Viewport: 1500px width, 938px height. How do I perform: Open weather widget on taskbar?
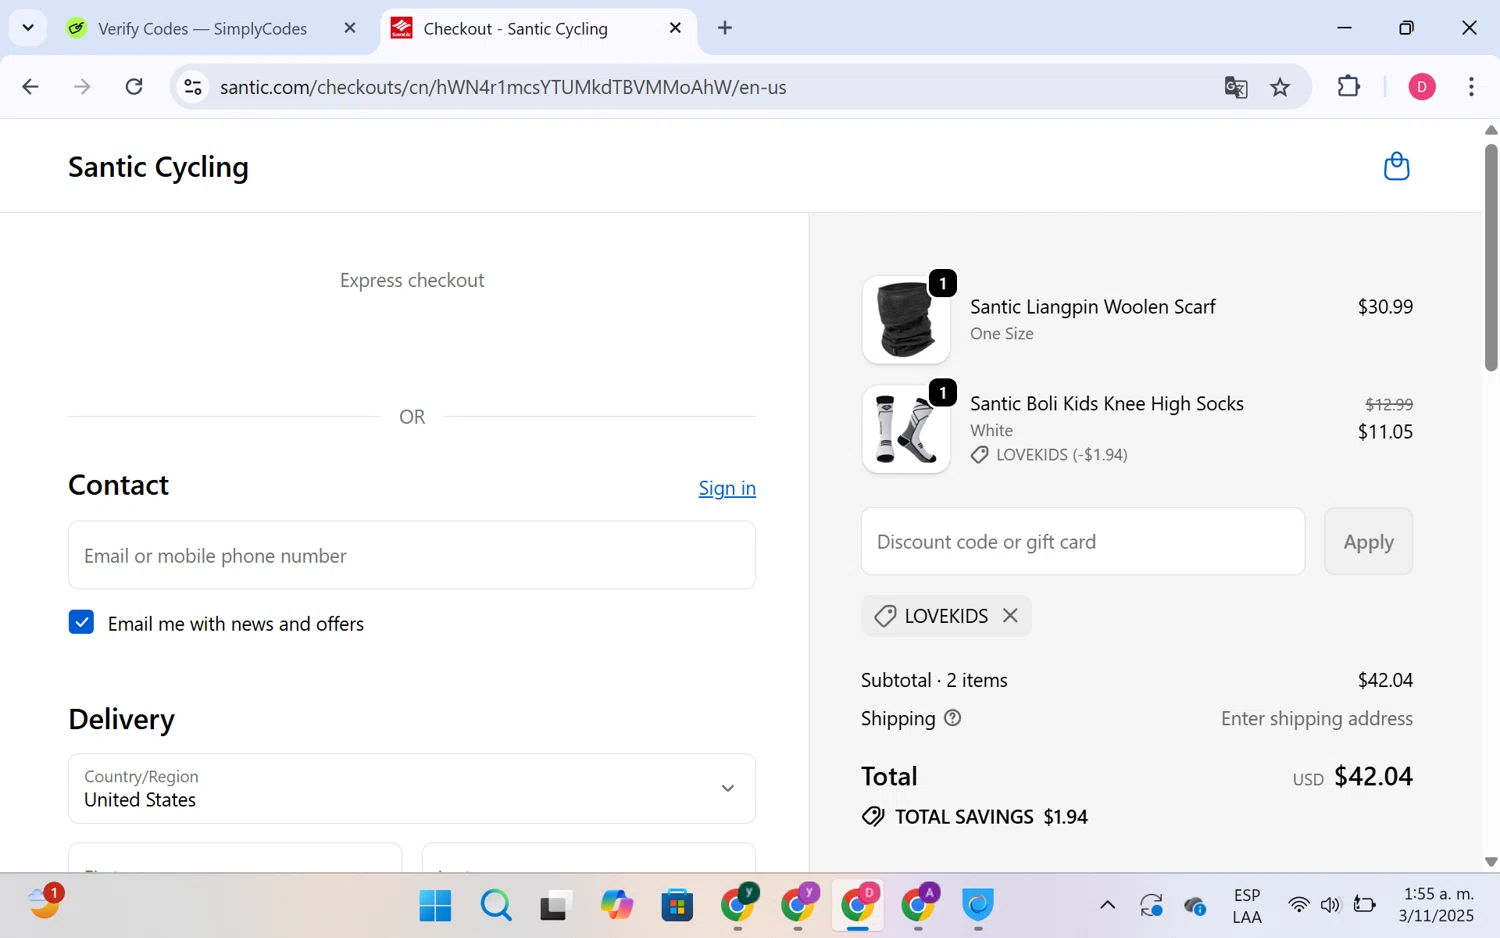point(45,902)
